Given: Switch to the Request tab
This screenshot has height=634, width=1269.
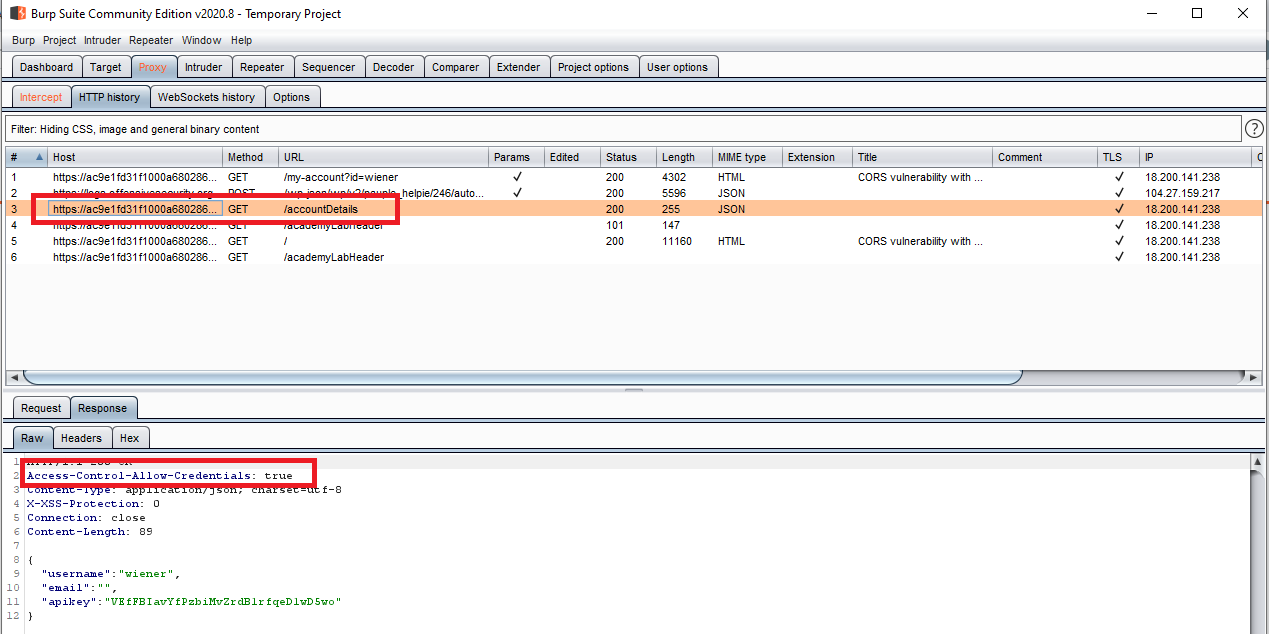Looking at the screenshot, I should pos(41,408).
